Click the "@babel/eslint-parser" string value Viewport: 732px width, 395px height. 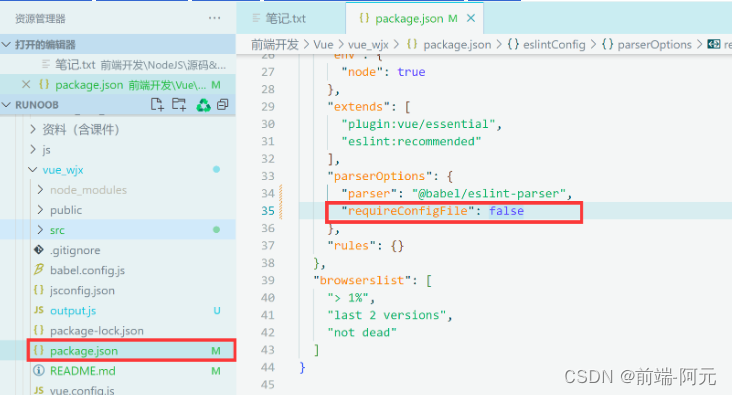pyautogui.click(x=489, y=193)
